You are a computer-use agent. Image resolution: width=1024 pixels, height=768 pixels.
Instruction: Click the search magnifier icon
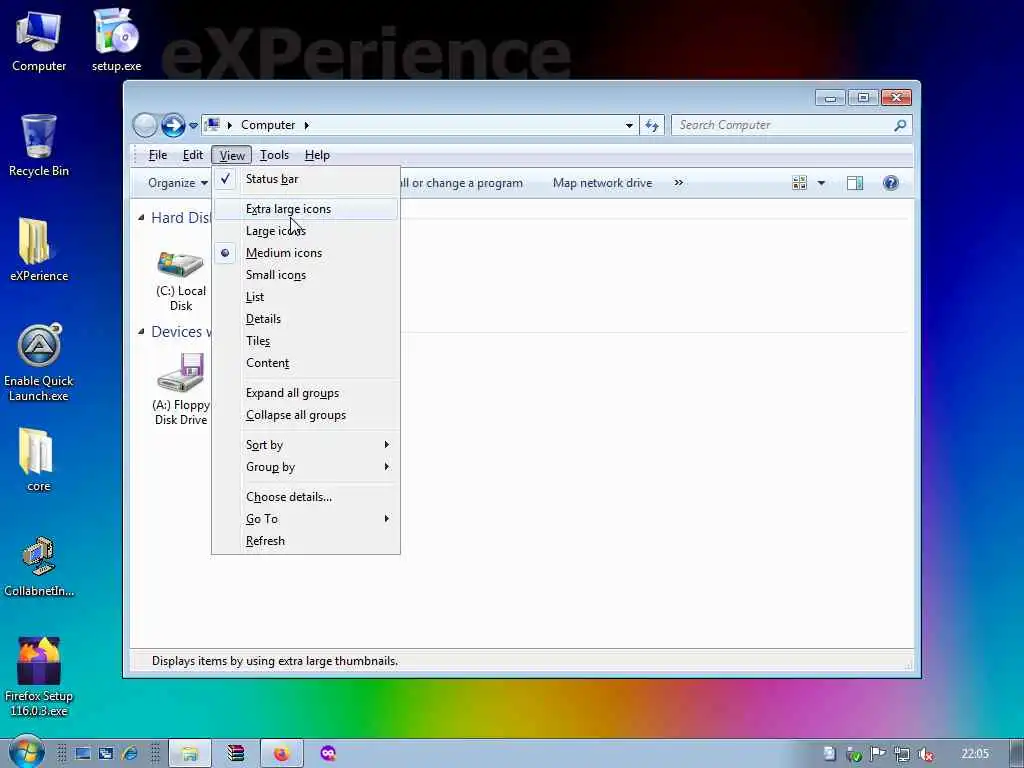click(900, 125)
